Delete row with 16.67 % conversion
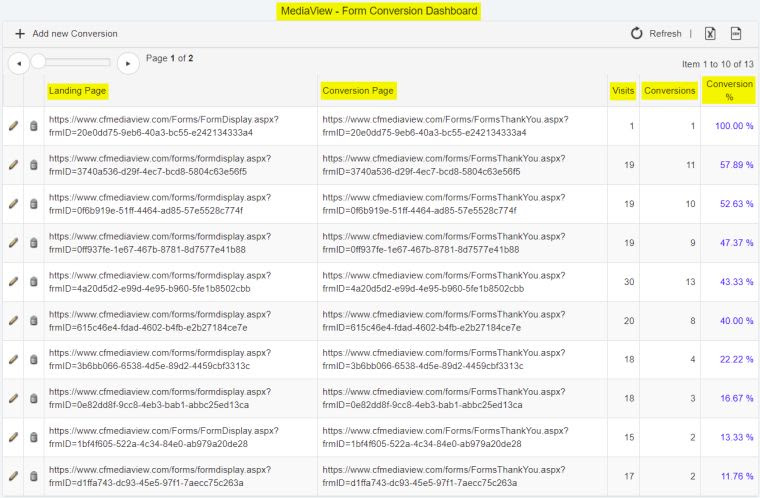Screen dimensions: 760x498 (x=34, y=398)
